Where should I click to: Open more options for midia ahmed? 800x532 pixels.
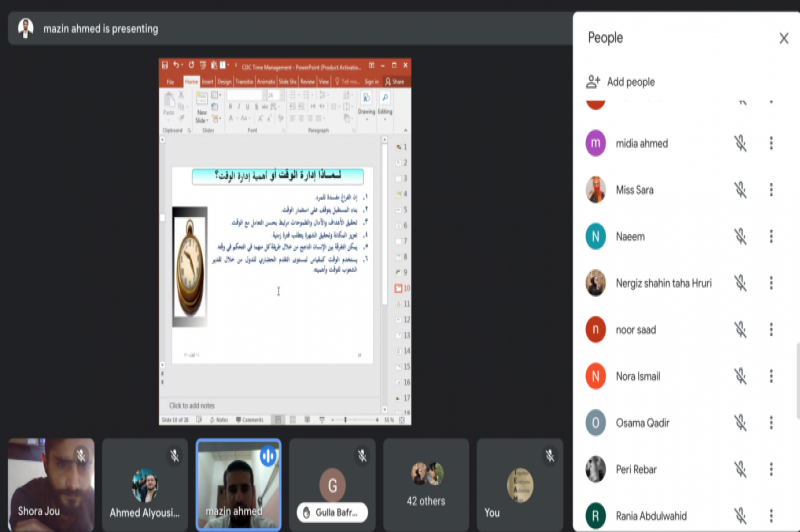tap(771, 143)
